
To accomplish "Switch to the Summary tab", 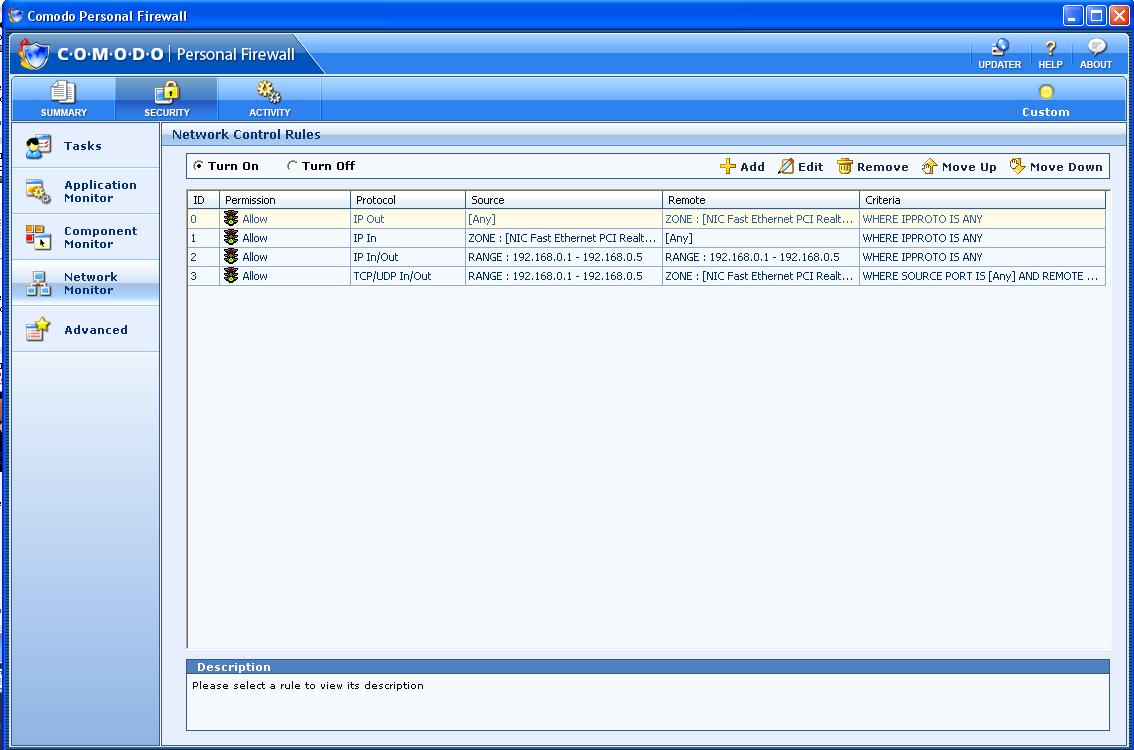I will [x=64, y=99].
